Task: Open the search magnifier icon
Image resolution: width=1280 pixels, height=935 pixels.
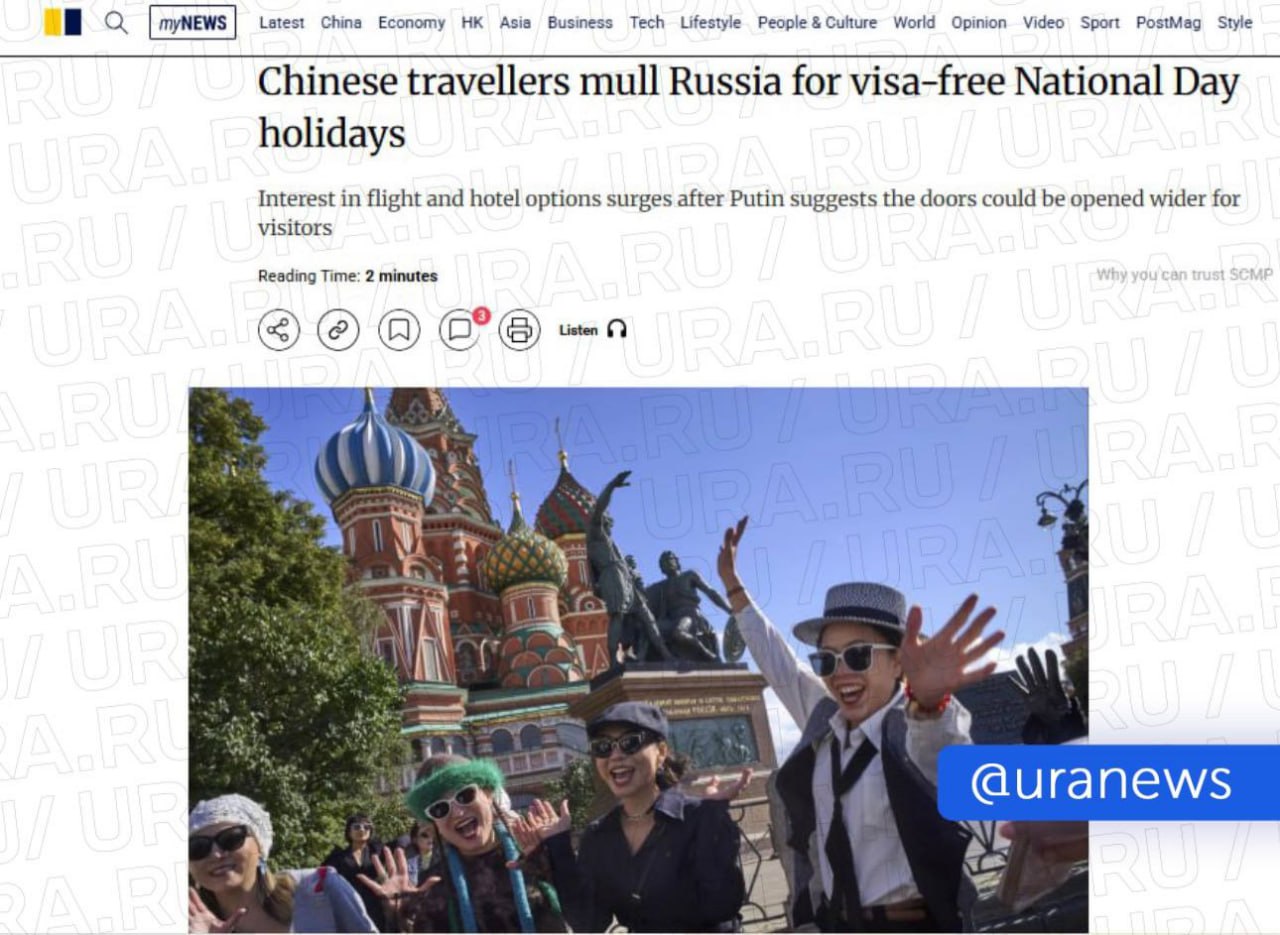Action: coord(116,22)
